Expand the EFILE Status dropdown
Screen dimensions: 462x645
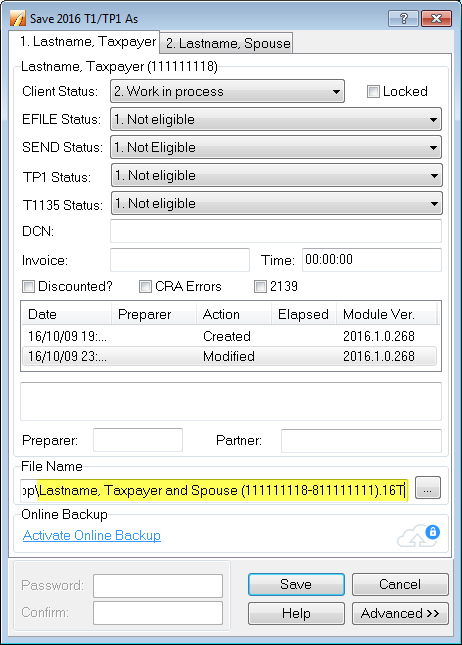tap(276, 119)
